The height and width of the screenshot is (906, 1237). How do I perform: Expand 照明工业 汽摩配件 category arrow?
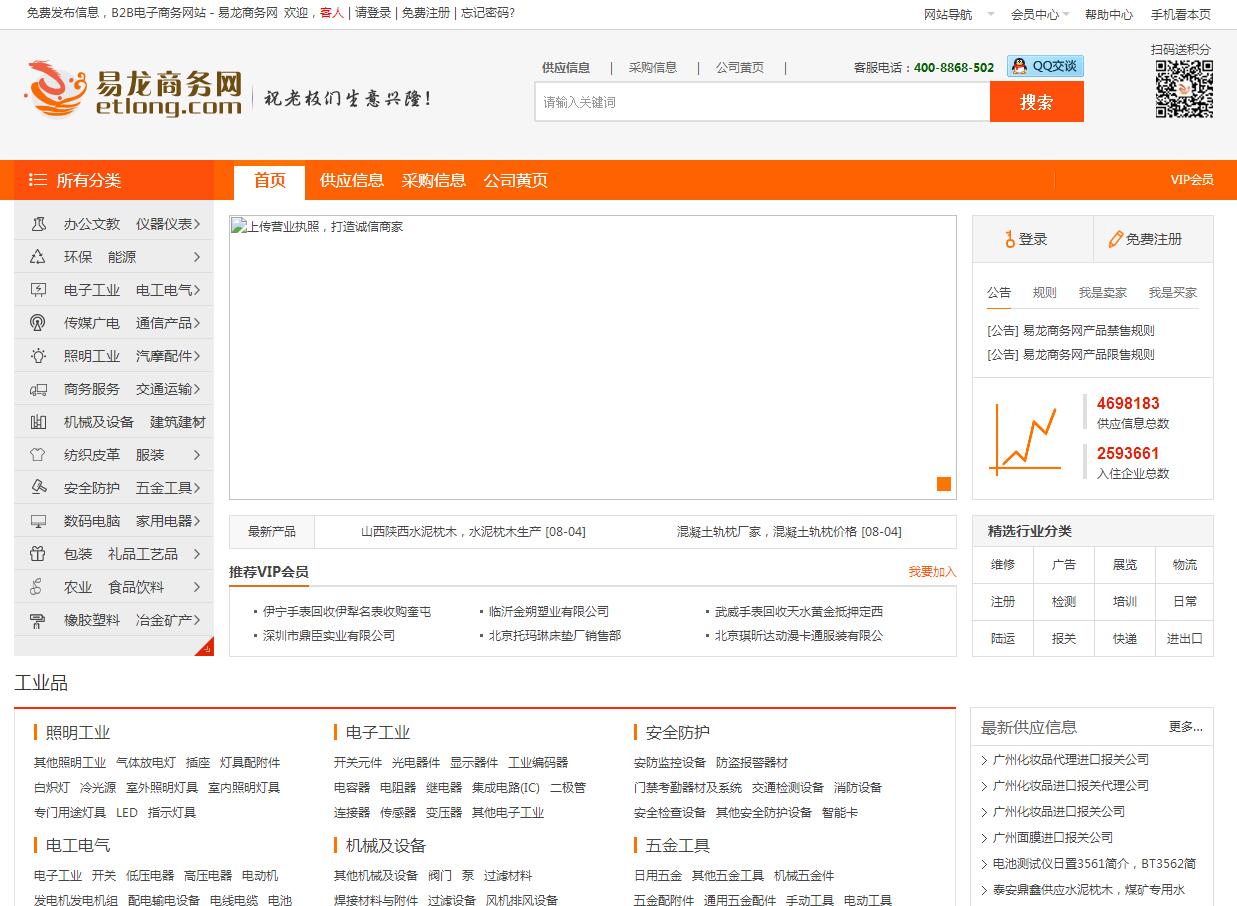(197, 356)
